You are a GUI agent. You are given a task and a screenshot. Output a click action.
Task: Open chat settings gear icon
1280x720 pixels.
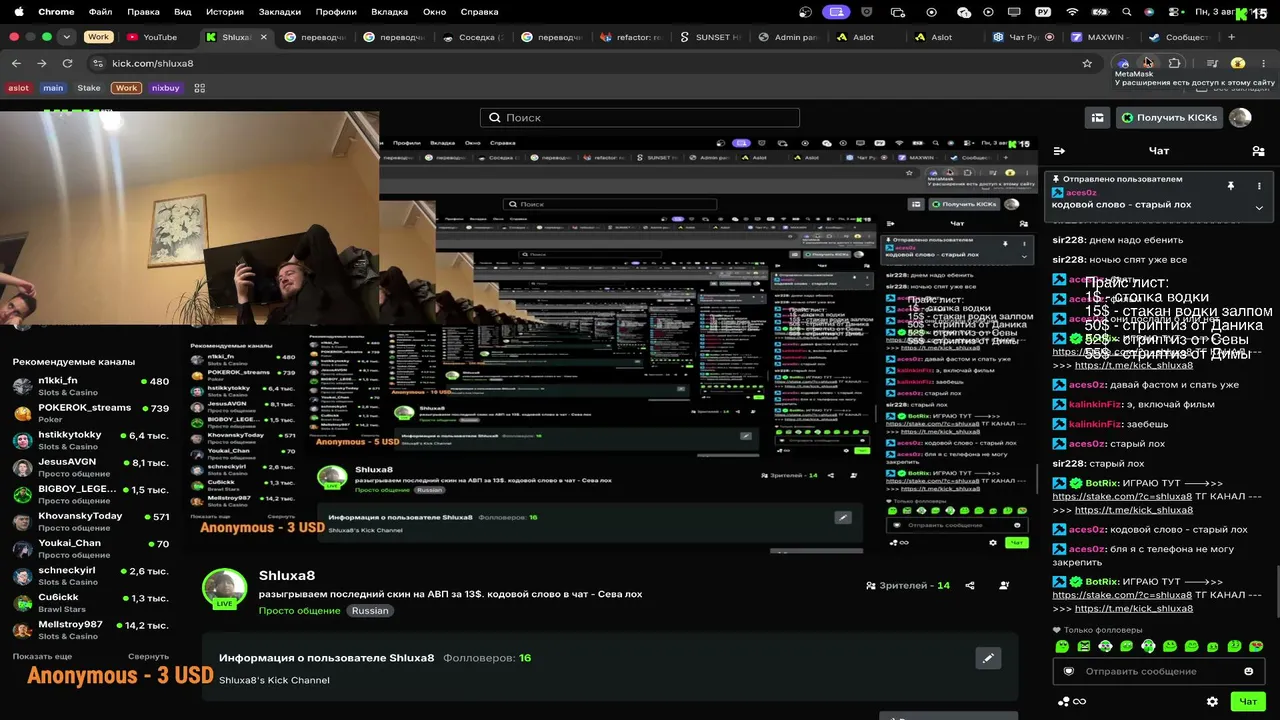click(1212, 702)
